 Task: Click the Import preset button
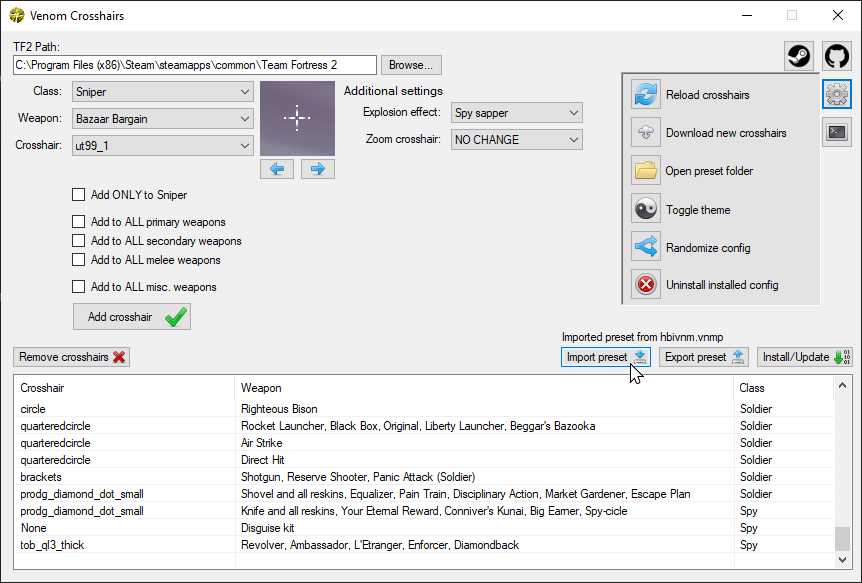click(x=606, y=357)
